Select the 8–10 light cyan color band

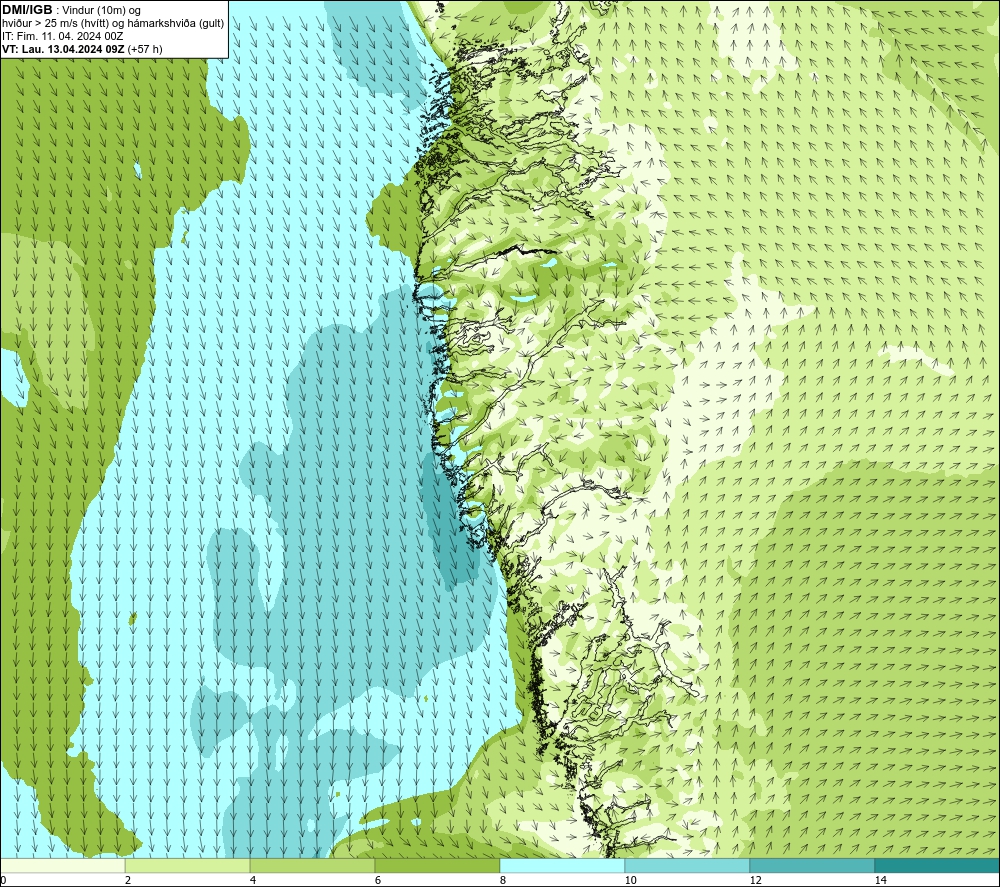coord(562,866)
